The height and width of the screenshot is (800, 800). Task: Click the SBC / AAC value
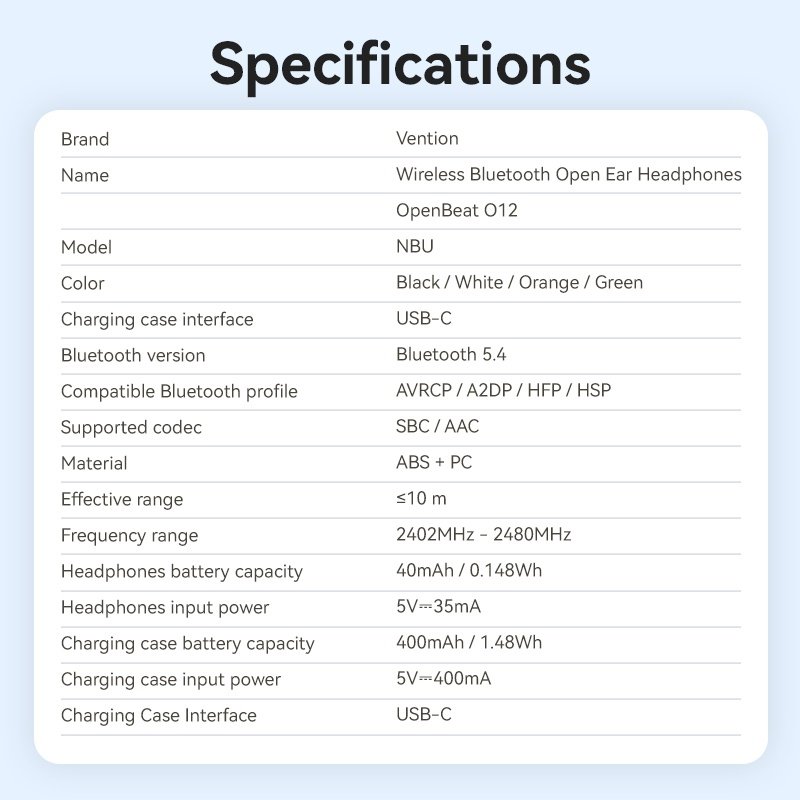pos(437,427)
